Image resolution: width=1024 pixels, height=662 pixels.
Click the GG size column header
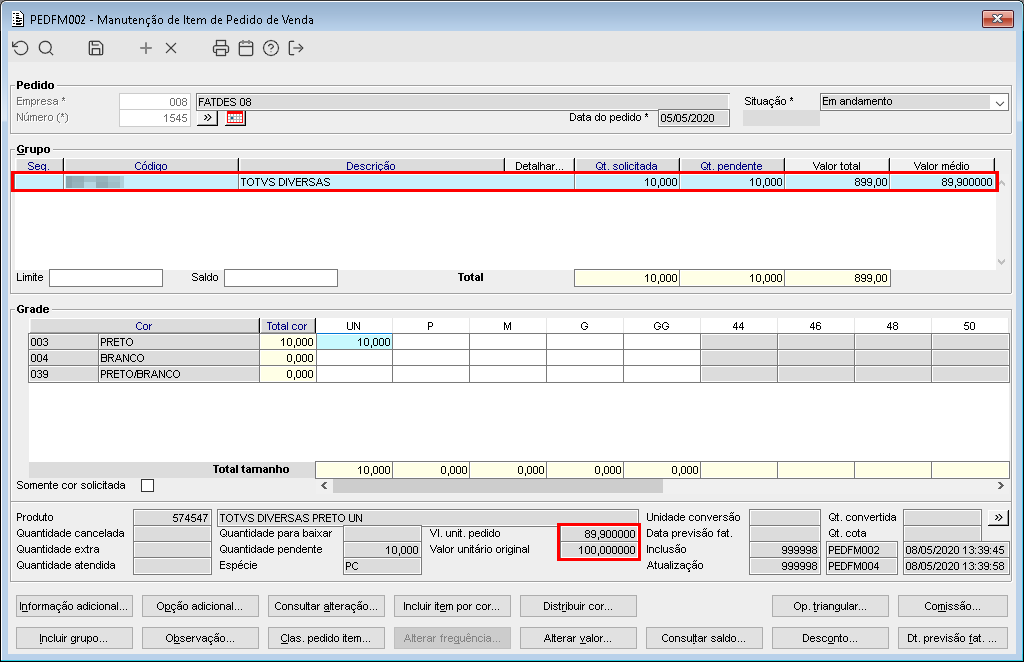click(x=661, y=326)
